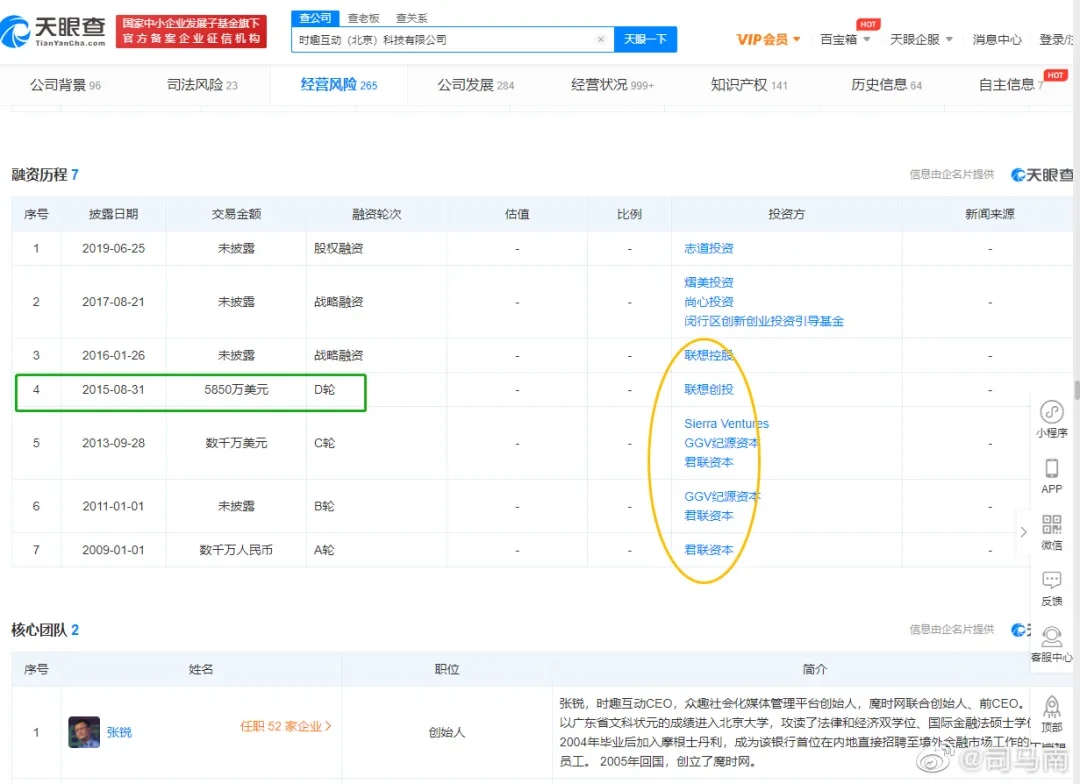The width and height of the screenshot is (1080, 784).
Task: Show the WeChat (微信) QR code icon
Action: tap(1051, 525)
